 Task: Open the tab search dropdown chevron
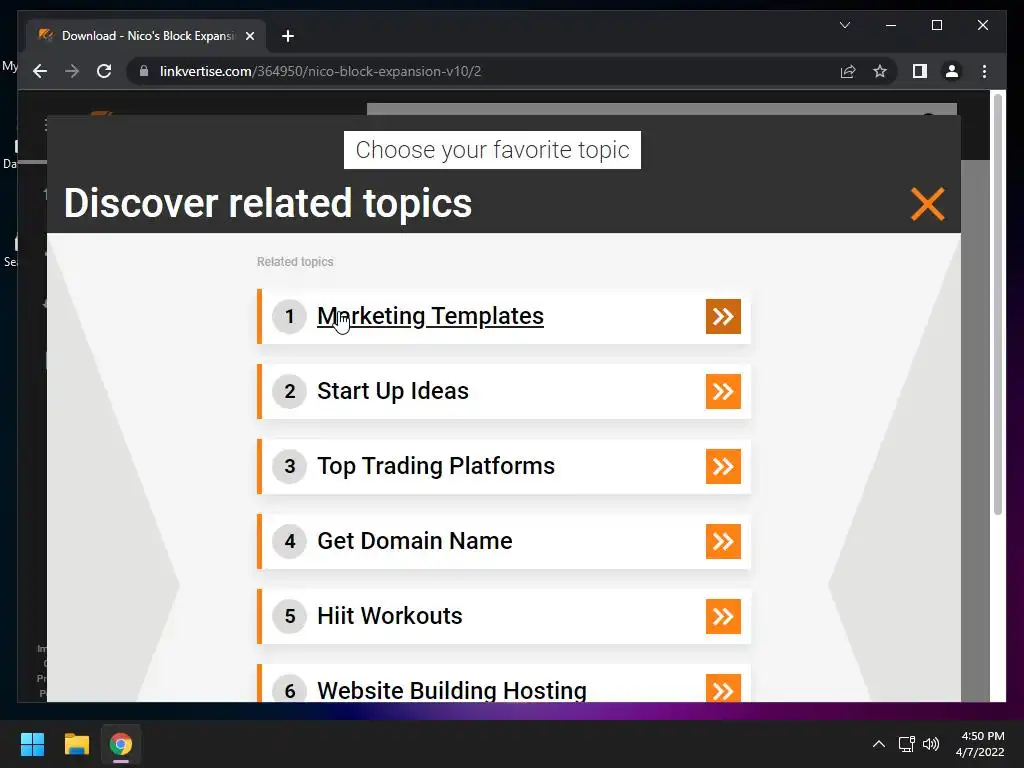tap(844, 25)
